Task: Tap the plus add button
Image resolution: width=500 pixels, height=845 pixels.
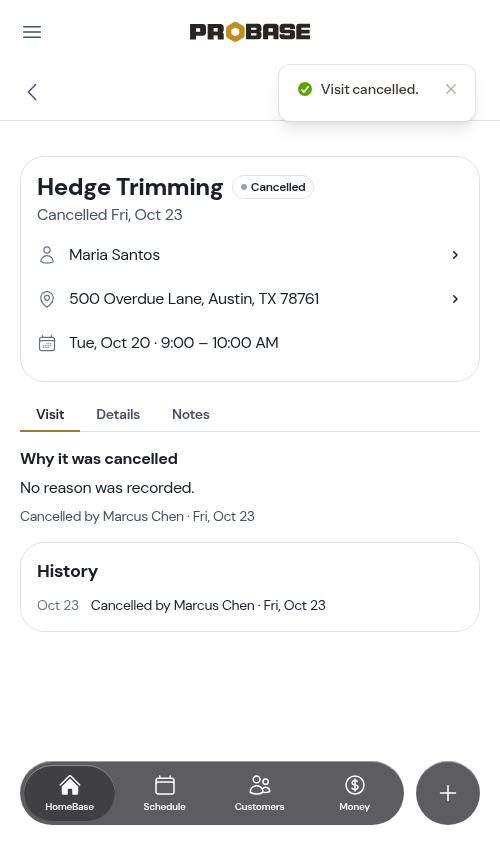Action: tap(448, 793)
